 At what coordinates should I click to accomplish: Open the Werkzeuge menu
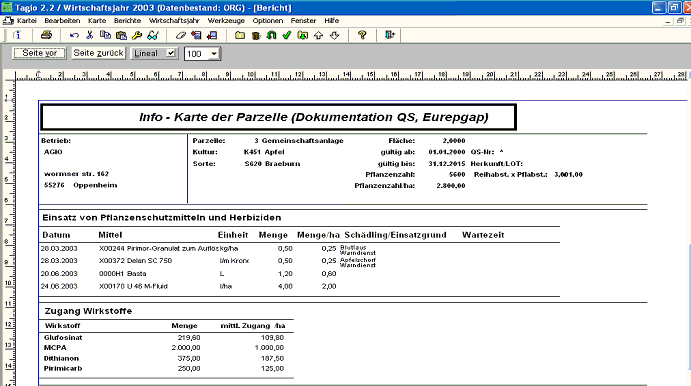click(x=226, y=21)
